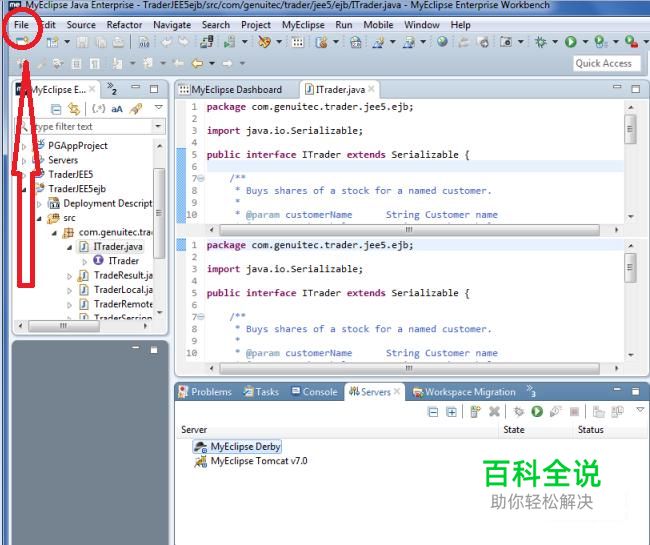Click the Debug bug icon in toolbar
Viewport: 650px width, 545px height.
(540, 42)
